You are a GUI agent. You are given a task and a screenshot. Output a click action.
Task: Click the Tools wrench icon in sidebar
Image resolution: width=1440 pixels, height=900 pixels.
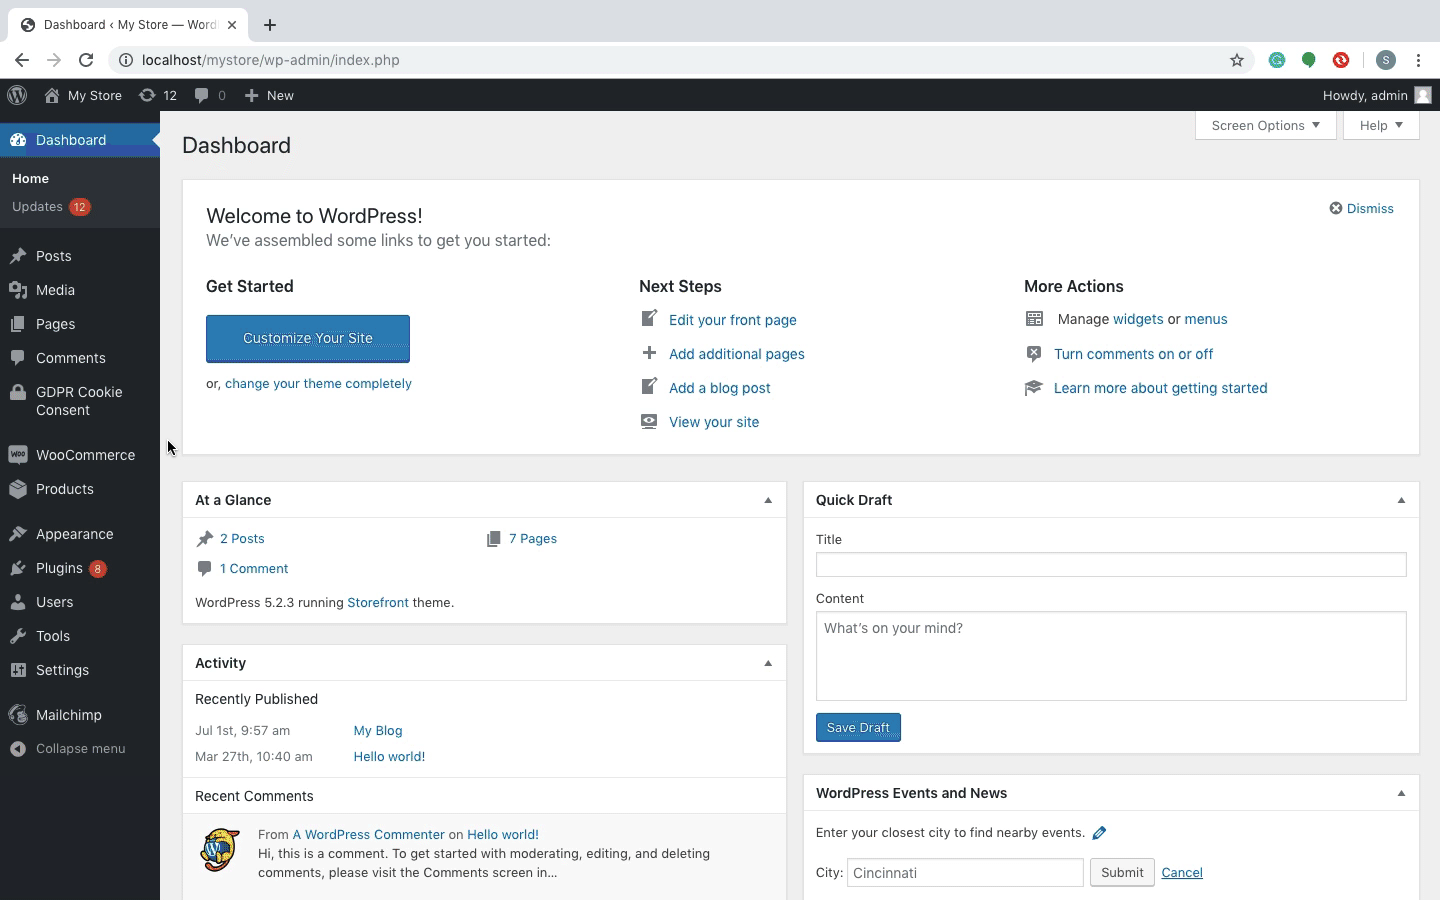pos(18,636)
